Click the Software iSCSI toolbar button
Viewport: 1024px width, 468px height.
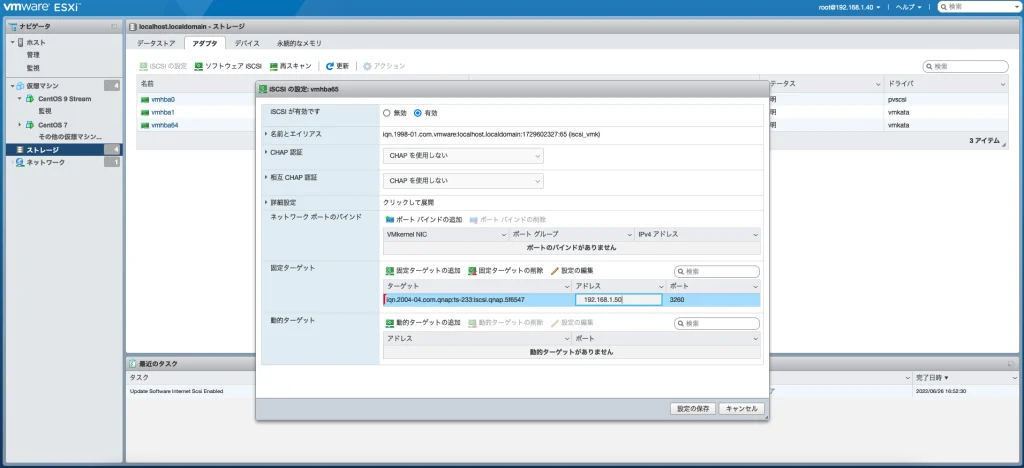[x=228, y=67]
